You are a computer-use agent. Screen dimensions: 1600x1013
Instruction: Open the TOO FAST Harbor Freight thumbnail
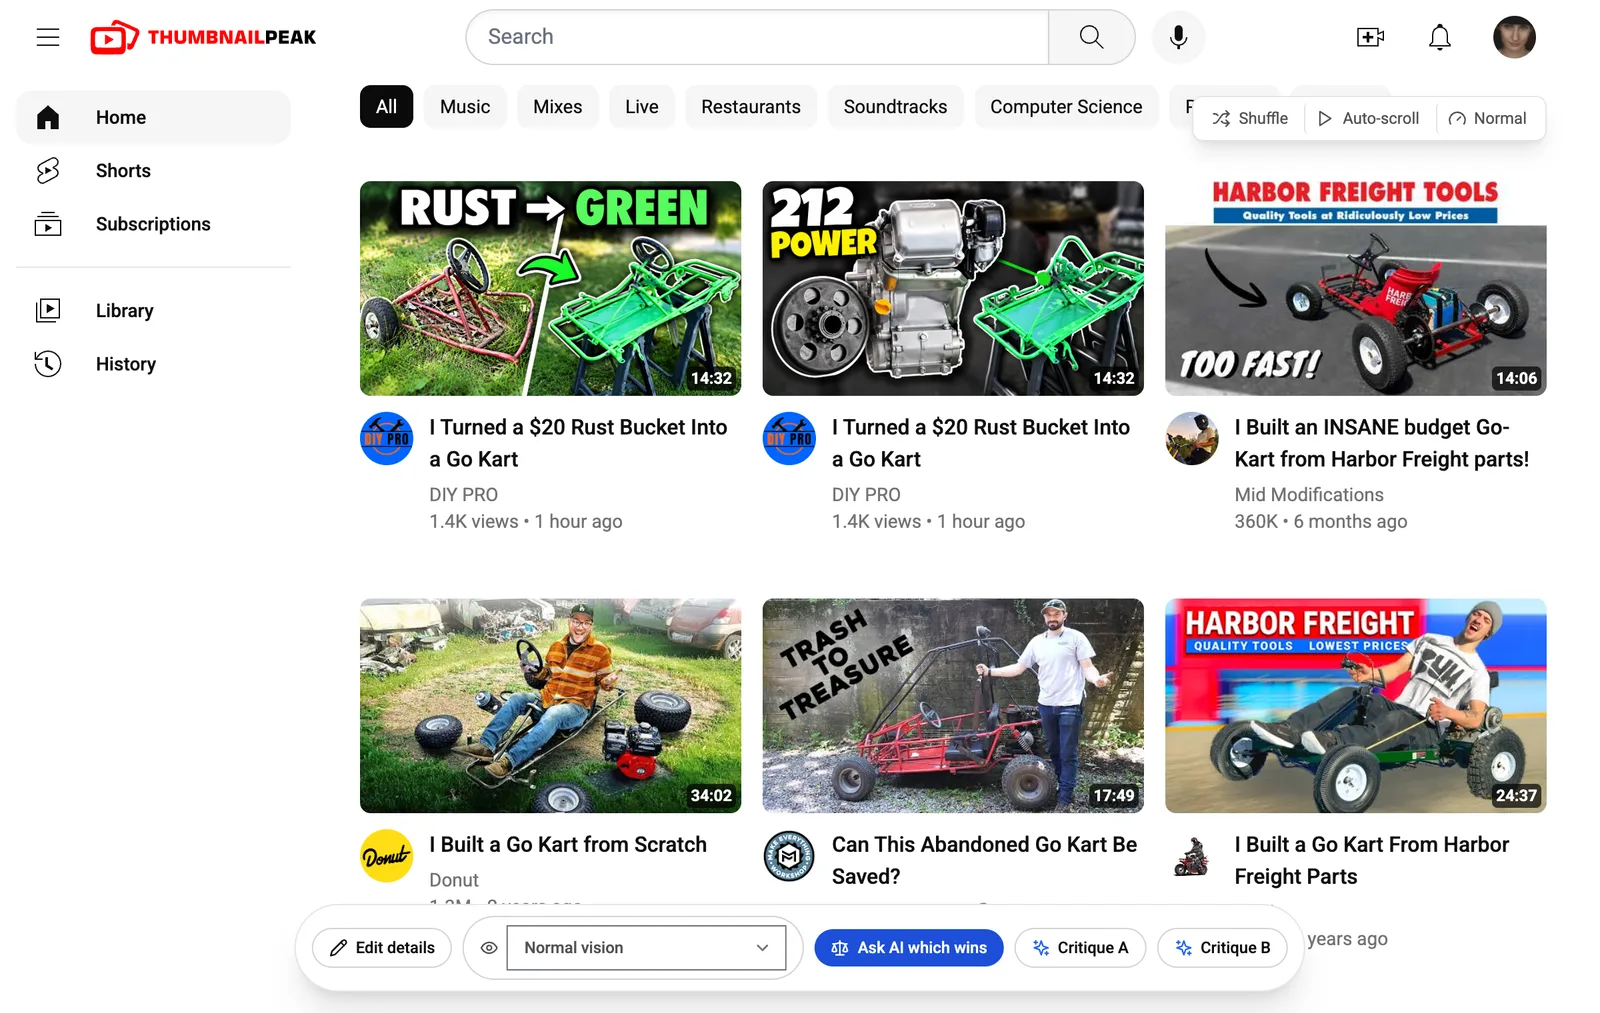1355,288
